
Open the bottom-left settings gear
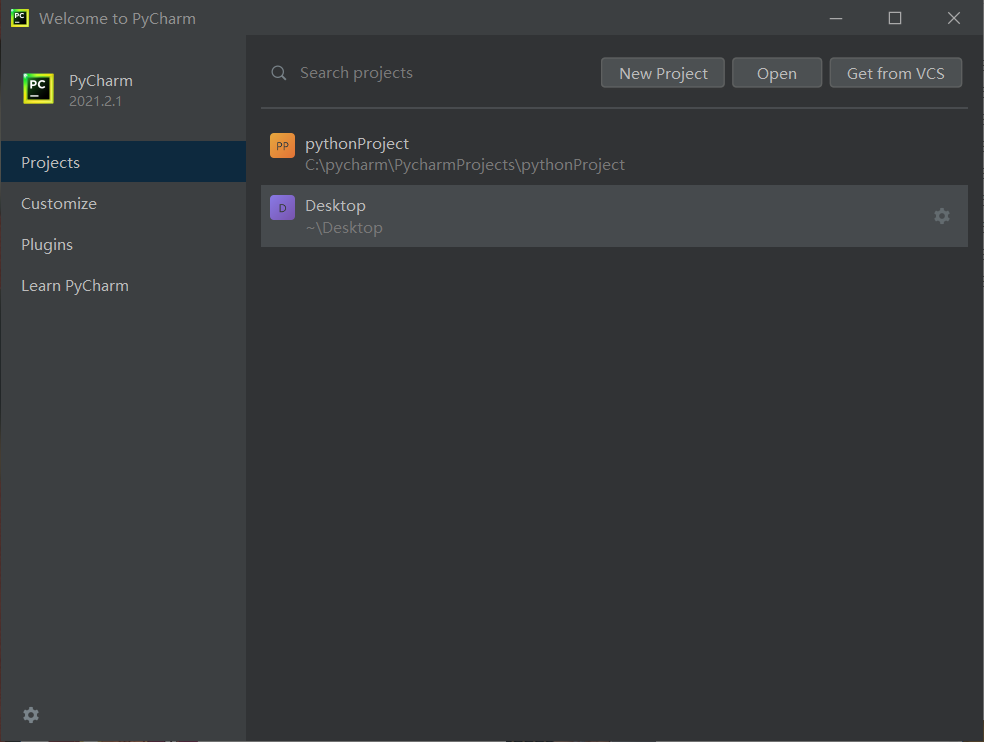click(x=30, y=715)
